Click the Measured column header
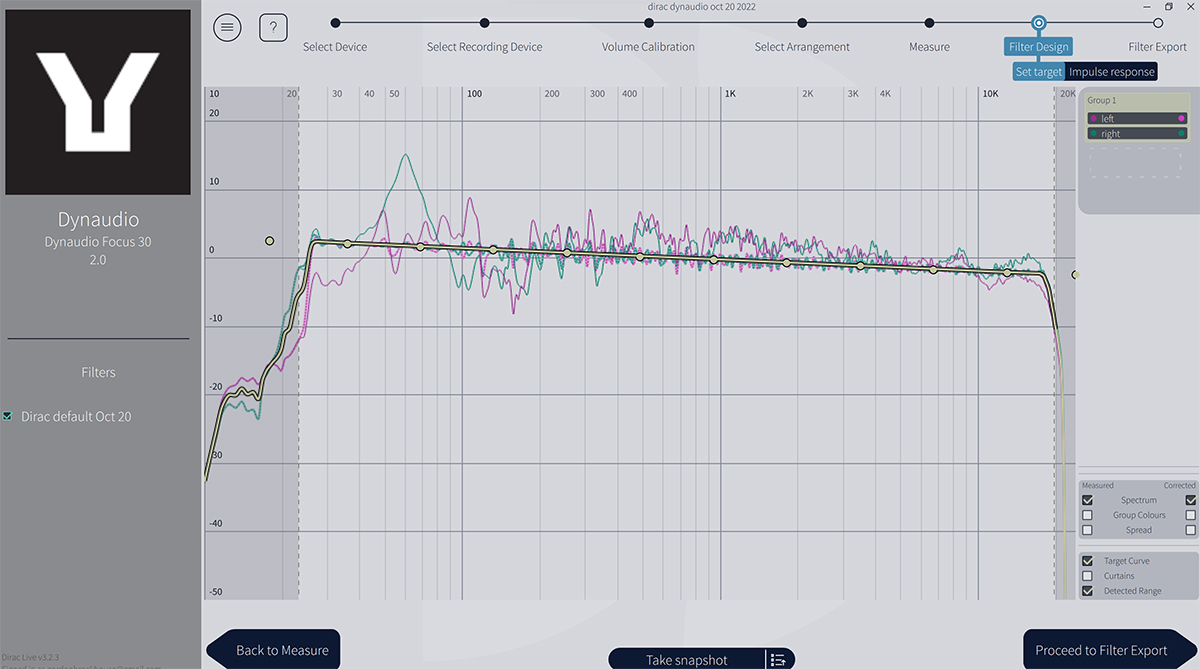1200x669 pixels. [1098, 486]
